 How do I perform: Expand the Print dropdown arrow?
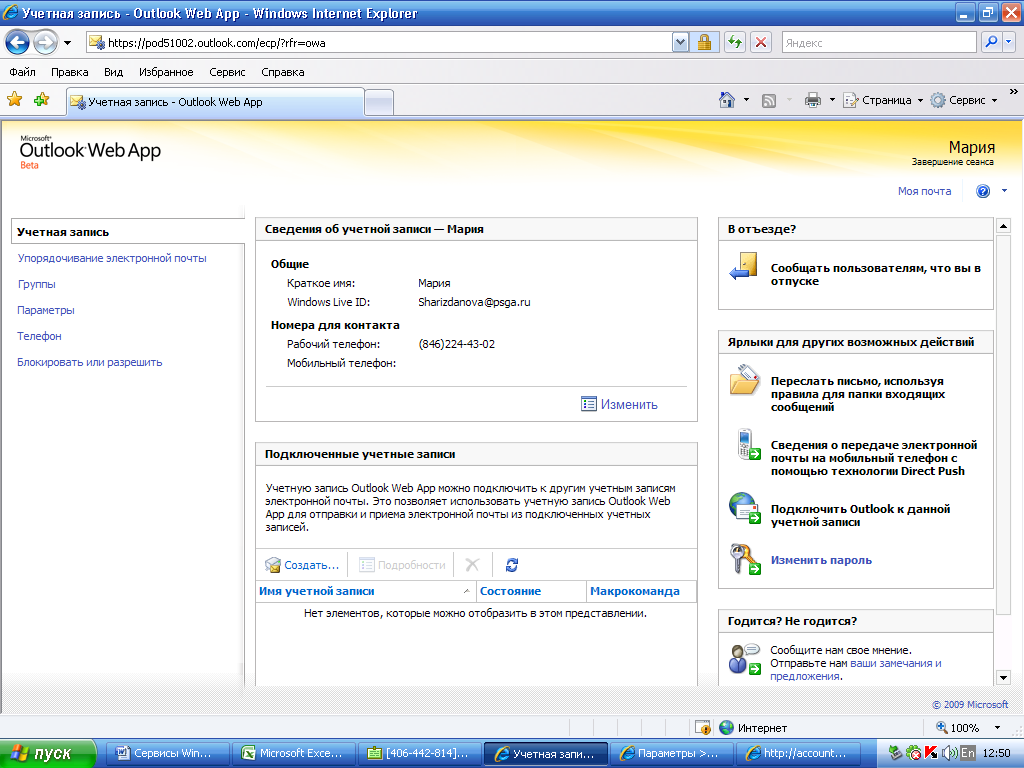832,100
